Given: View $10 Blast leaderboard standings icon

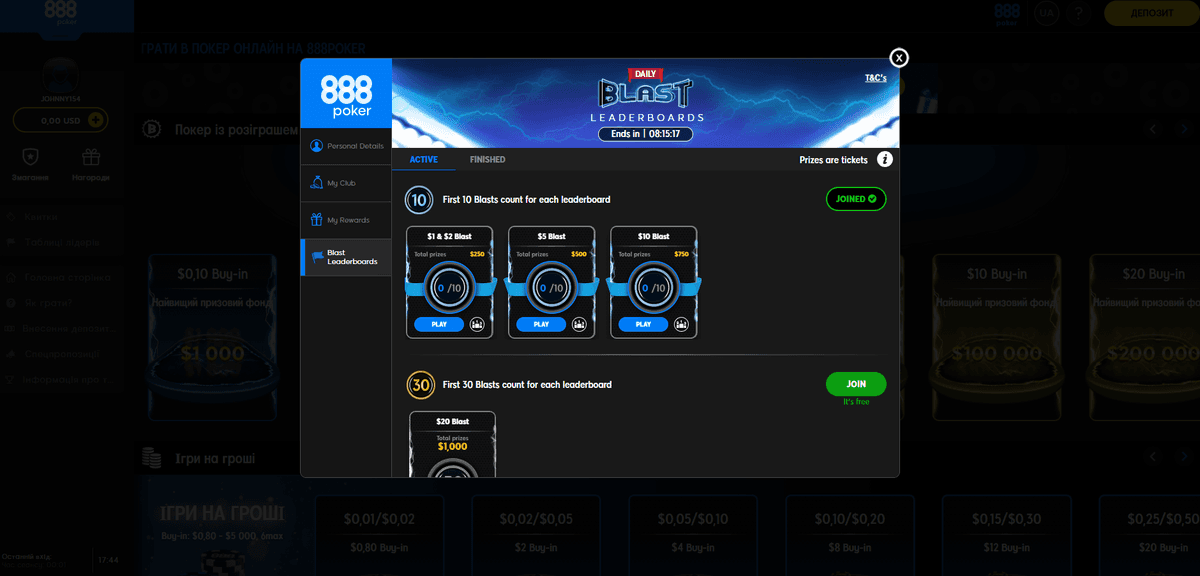Looking at the screenshot, I should pyautogui.click(x=681, y=324).
